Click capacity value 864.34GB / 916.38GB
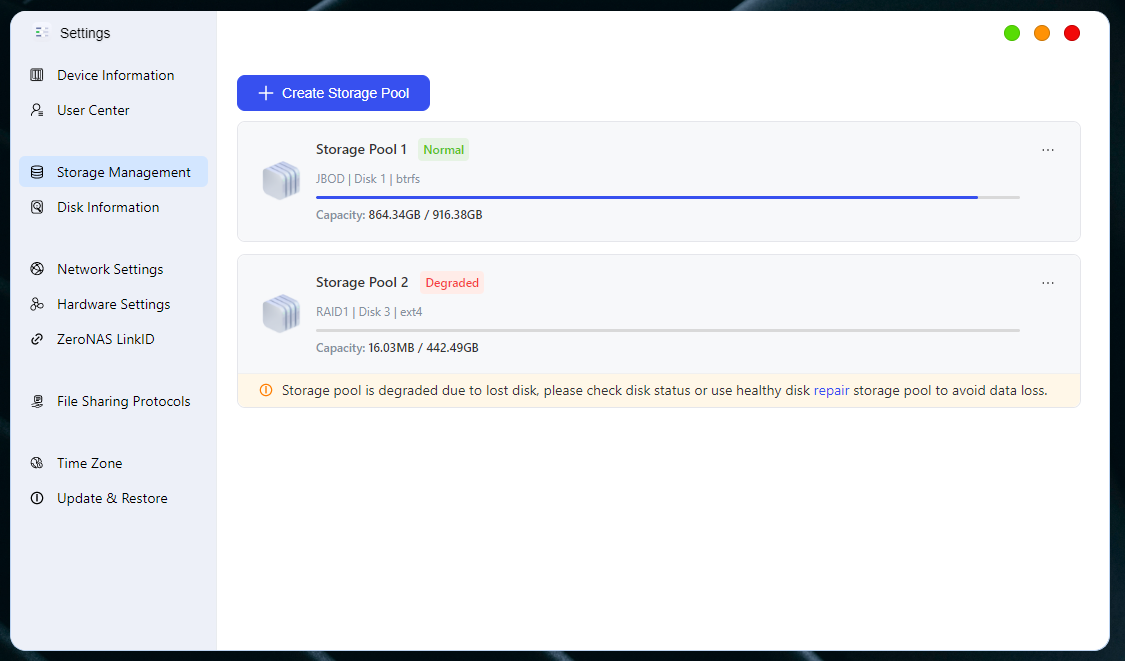The image size is (1125, 661). pos(425,215)
